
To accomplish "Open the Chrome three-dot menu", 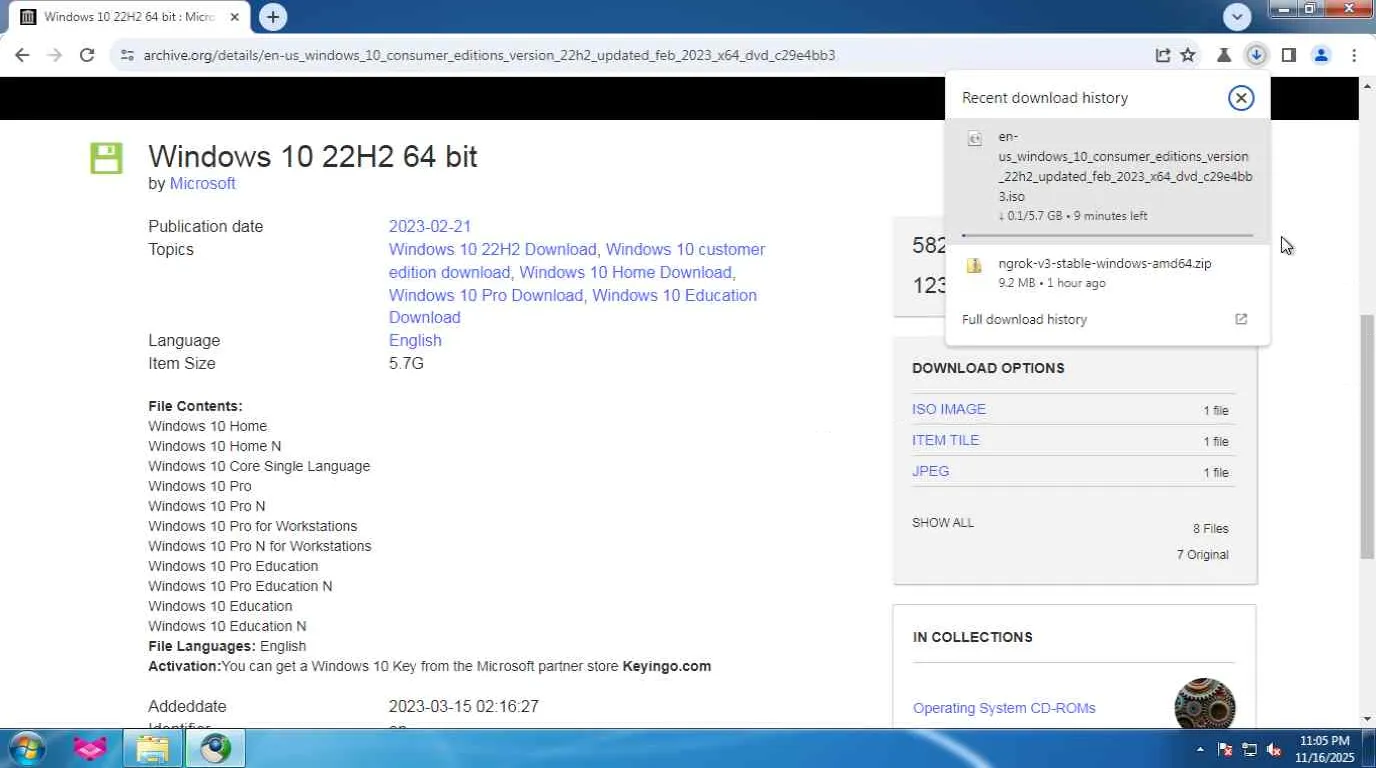I will pos(1354,56).
